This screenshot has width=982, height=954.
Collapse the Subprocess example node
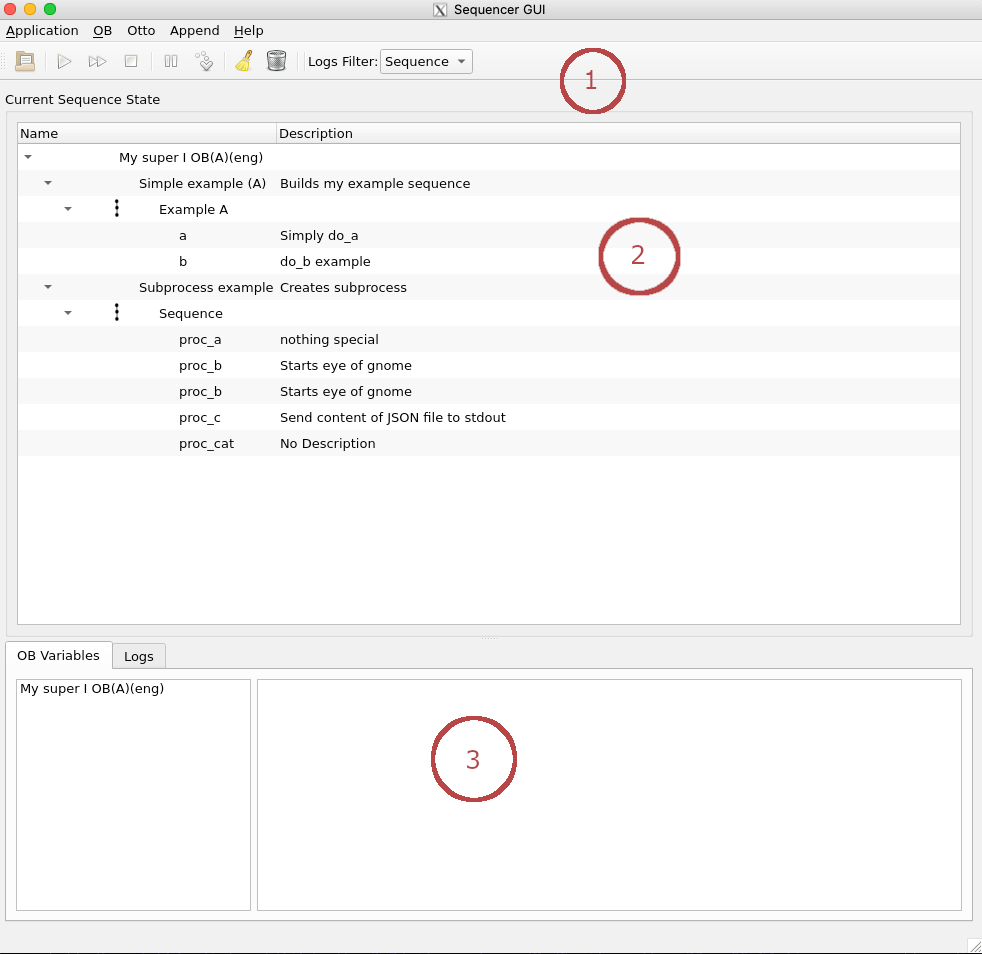pos(47,287)
